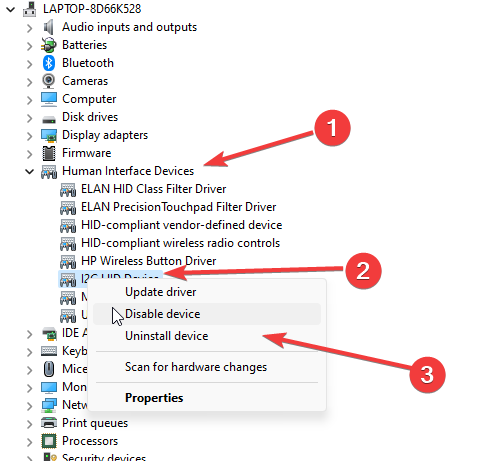Click the Print queues printer icon
503x461 pixels.
pyautogui.click(x=49, y=423)
